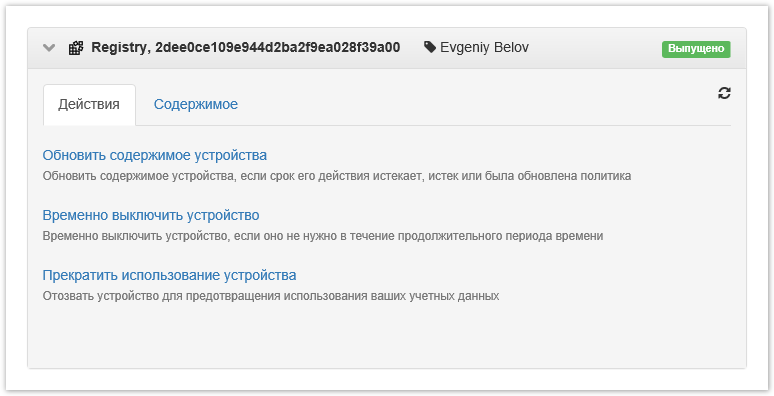
Task: Click the empty header bar before the status badge
Action: tap(595, 48)
